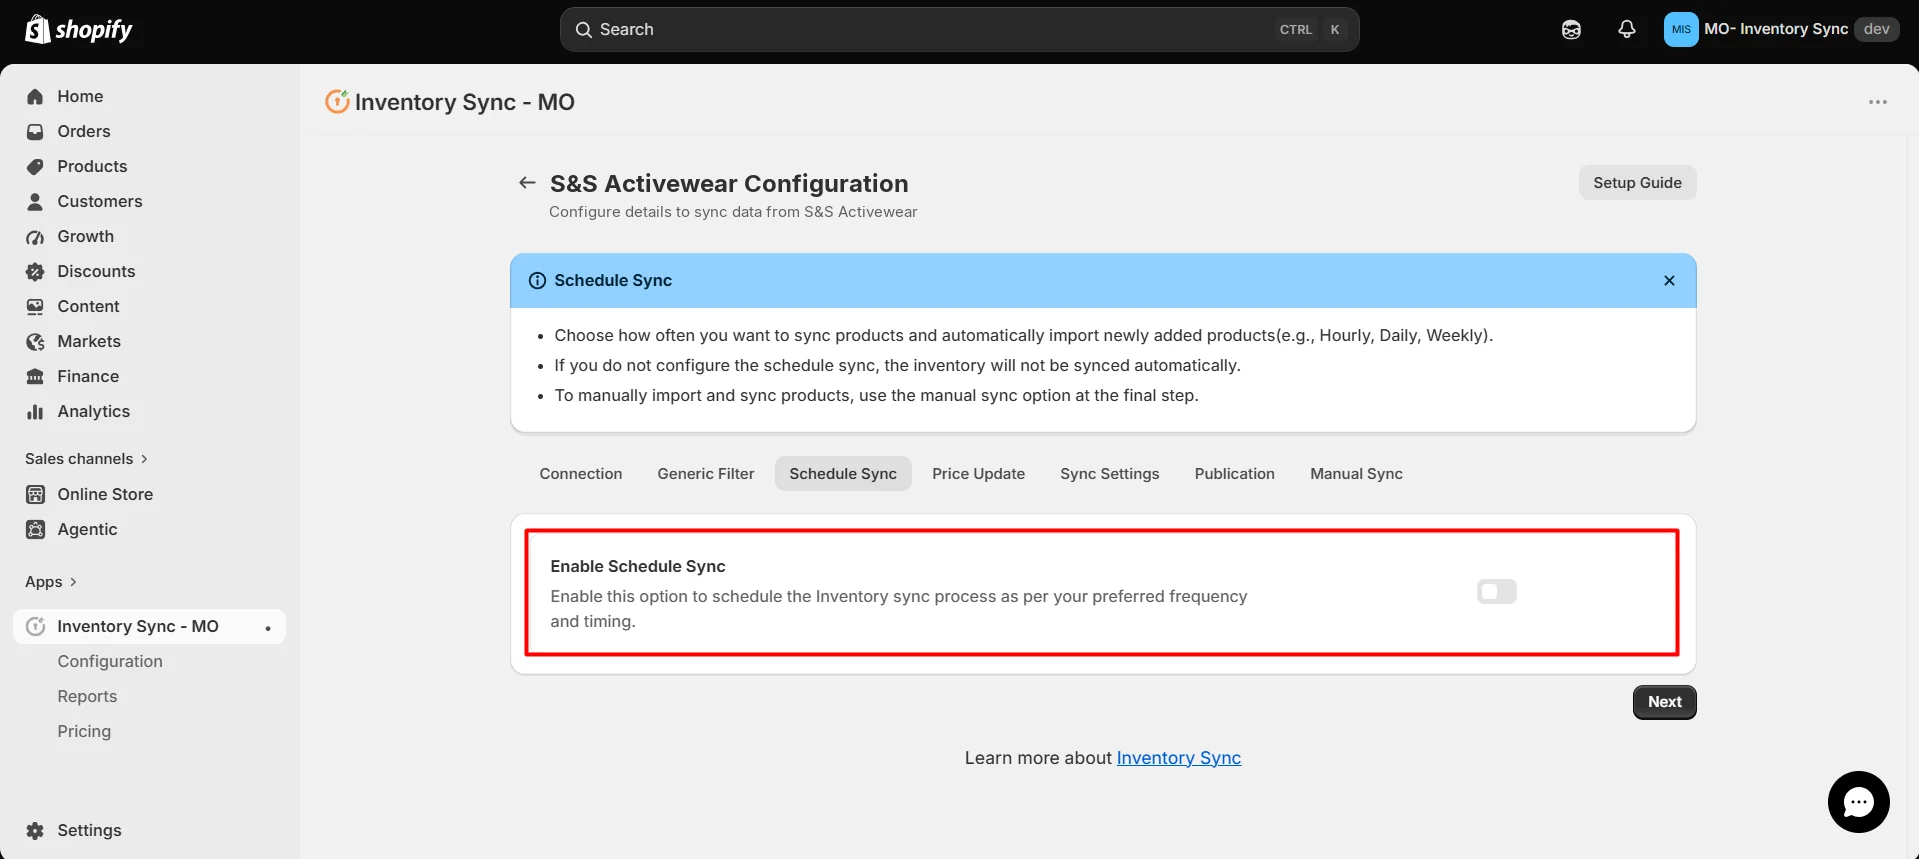The width and height of the screenshot is (1919, 859).
Task: Expand the Sales channels section
Action: pyautogui.click(x=86, y=459)
